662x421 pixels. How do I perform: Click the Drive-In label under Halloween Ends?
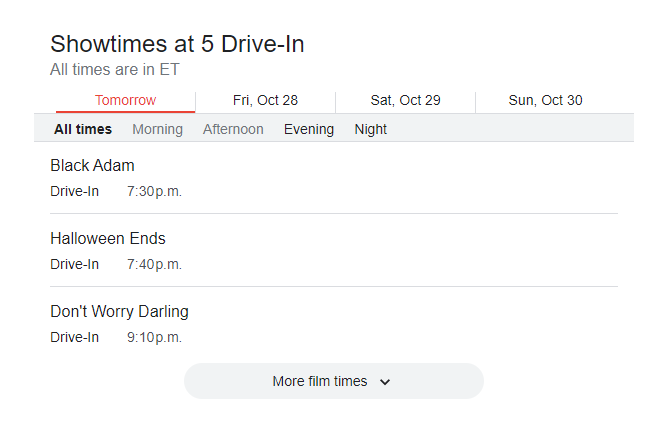75,264
